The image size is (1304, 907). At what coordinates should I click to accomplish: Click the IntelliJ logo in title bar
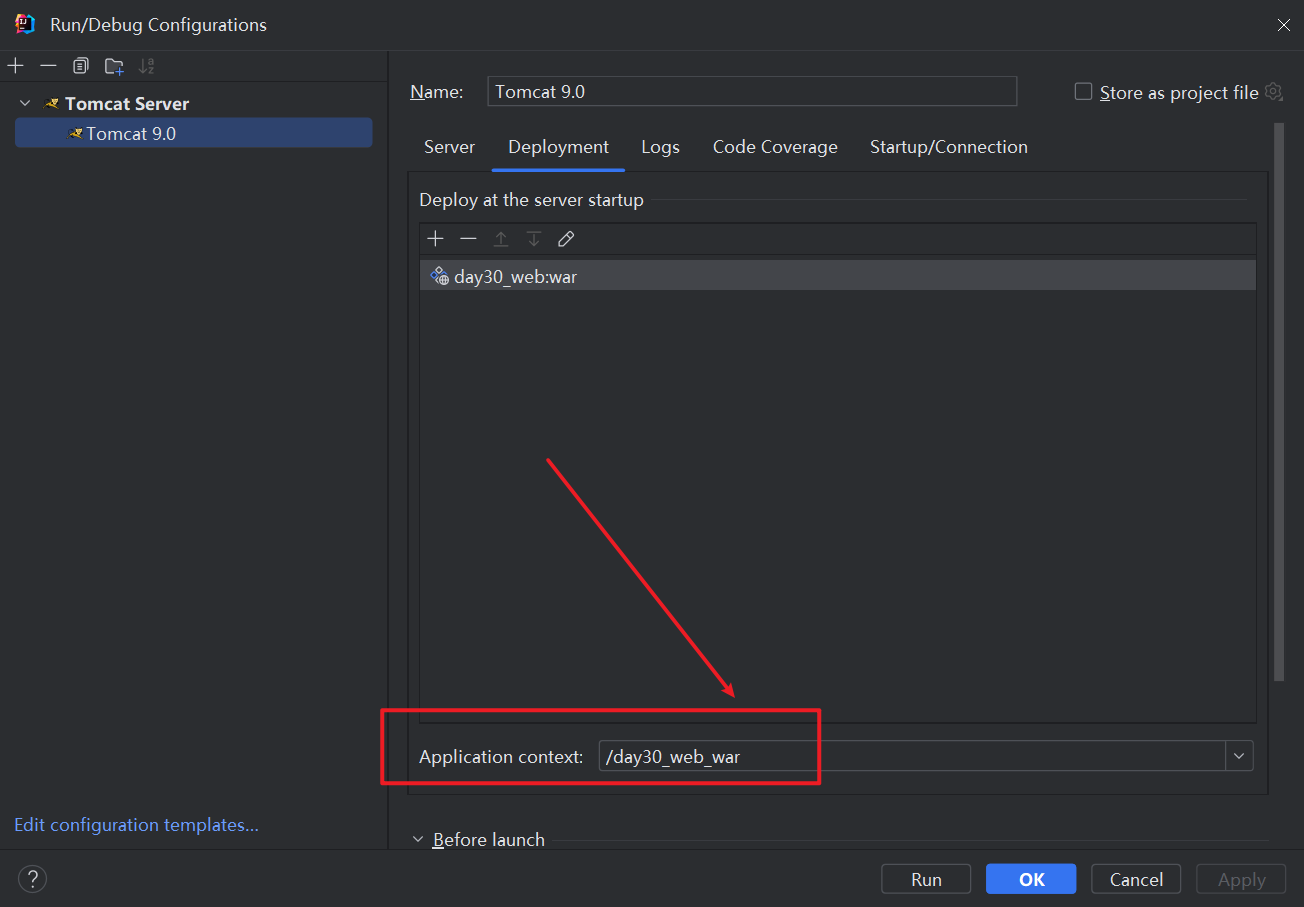(25, 24)
